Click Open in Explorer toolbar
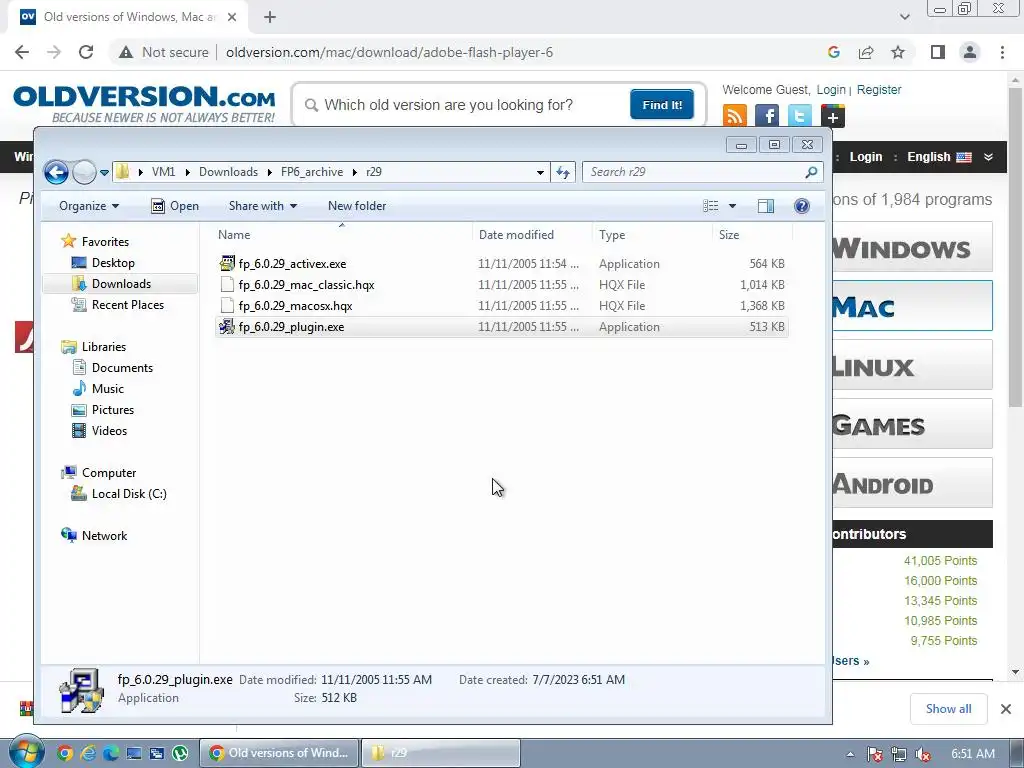The height and width of the screenshot is (768, 1024). [x=174, y=206]
